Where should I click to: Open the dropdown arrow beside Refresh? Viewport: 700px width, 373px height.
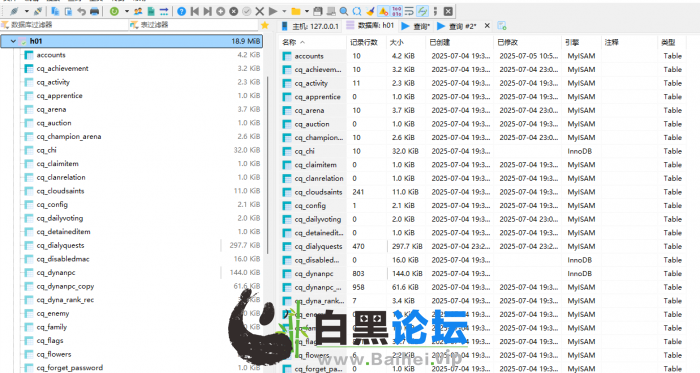coord(126,11)
